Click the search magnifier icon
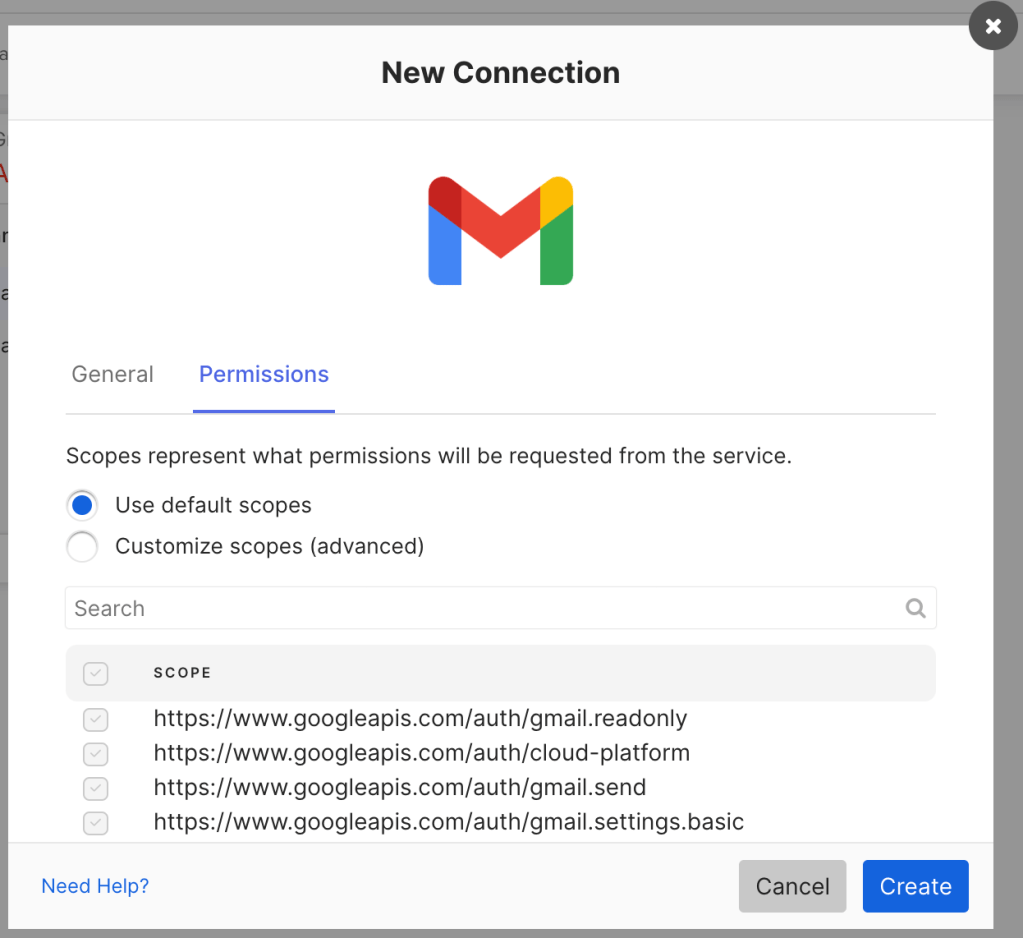This screenshot has width=1023, height=938. tap(915, 608)
